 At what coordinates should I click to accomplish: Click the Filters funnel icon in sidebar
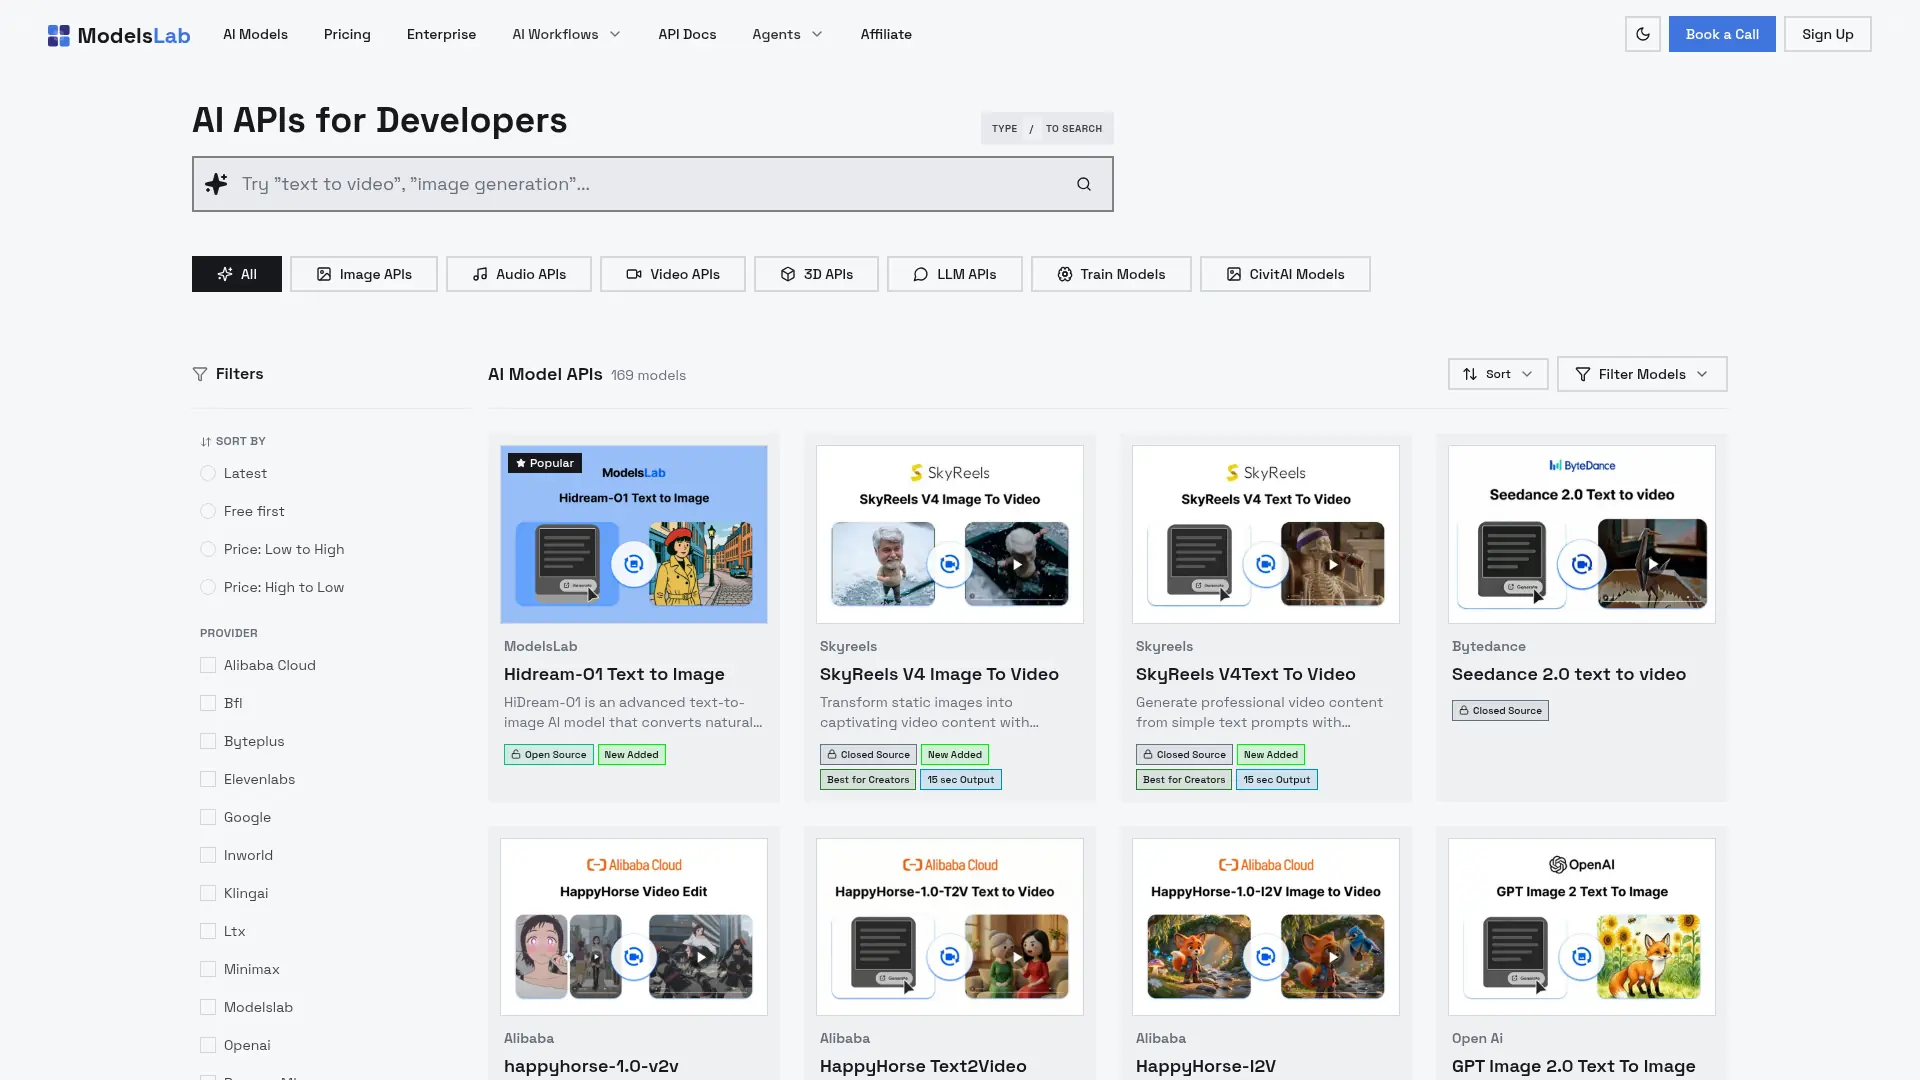200,374
